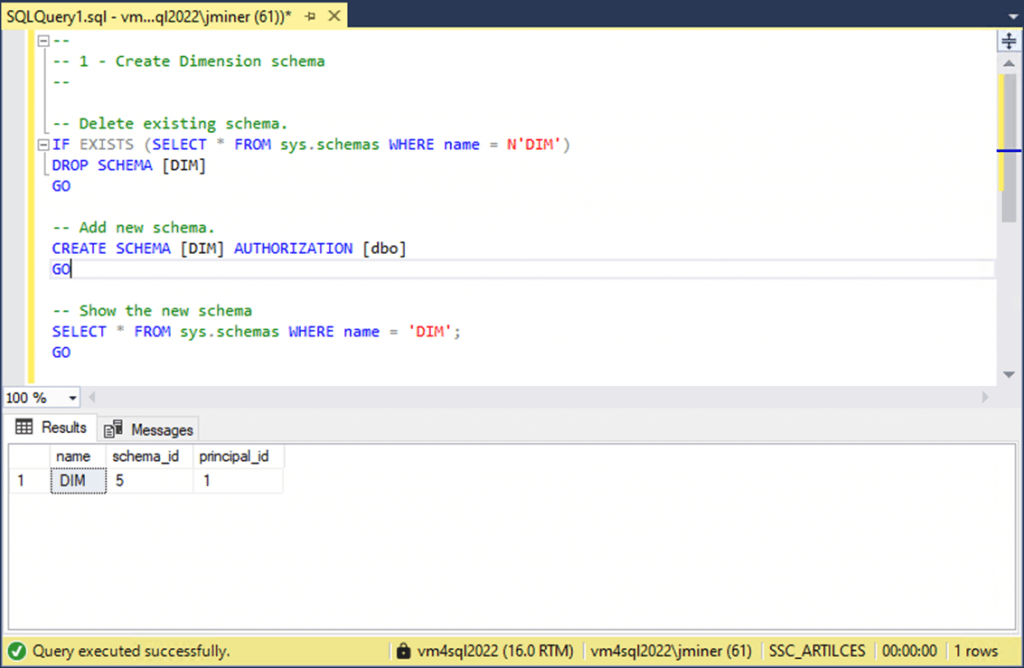1024x668 pixels.
Task: Click the editor vertical scrollbar up arrow
Action: pyautogui.click(x=1009, y=65)
